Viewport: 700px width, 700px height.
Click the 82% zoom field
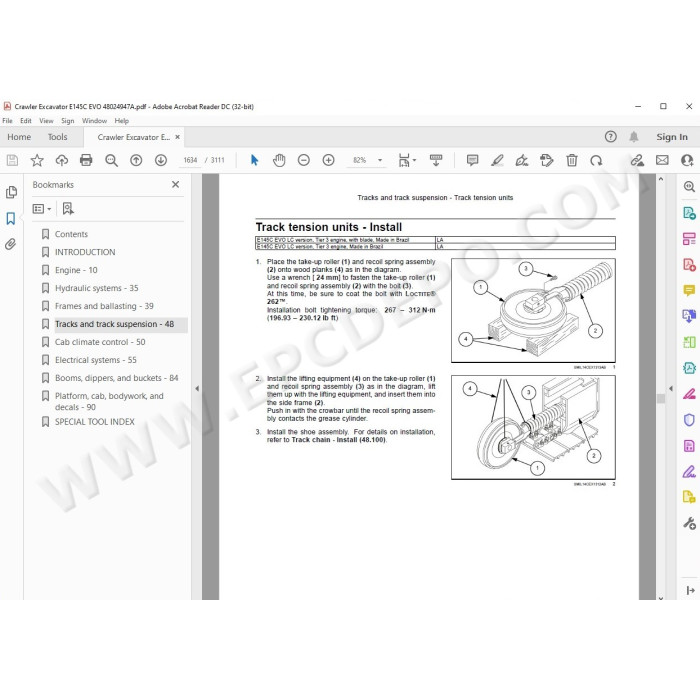tap(359, 160)
